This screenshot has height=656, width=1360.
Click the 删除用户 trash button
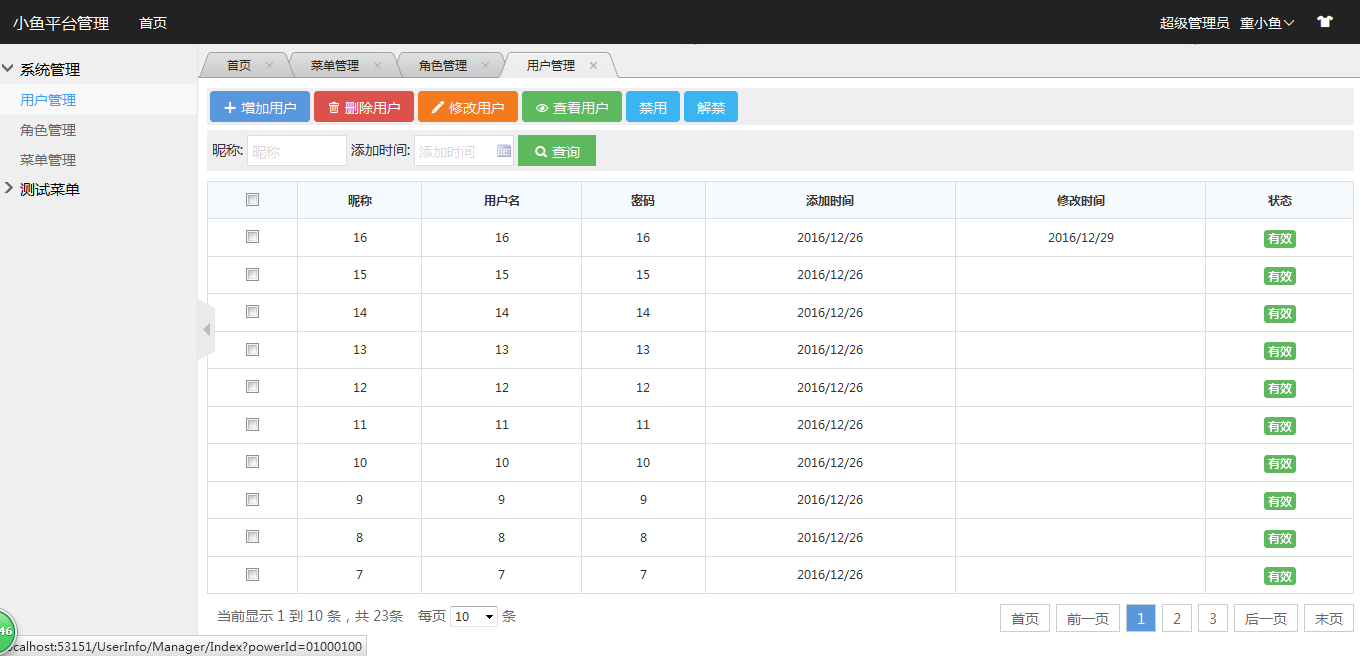click(363, 108)
